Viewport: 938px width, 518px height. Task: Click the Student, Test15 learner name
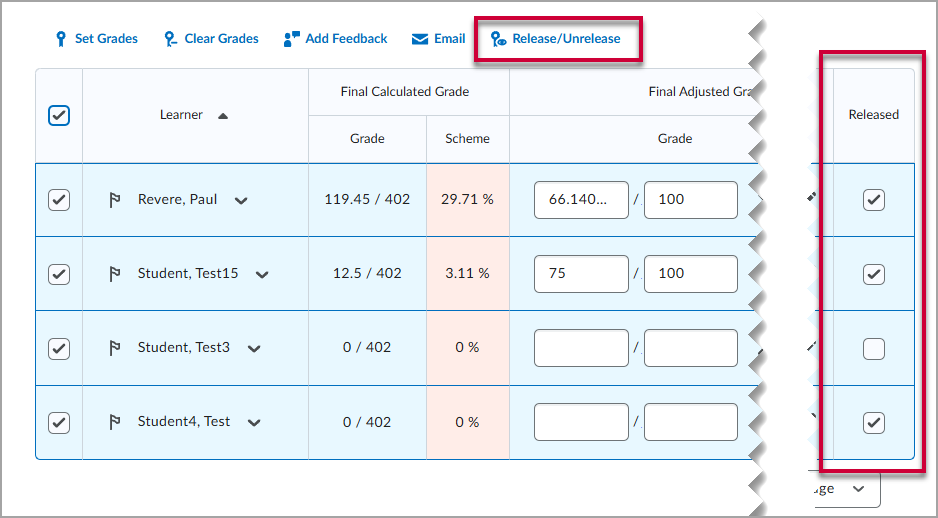188,274
